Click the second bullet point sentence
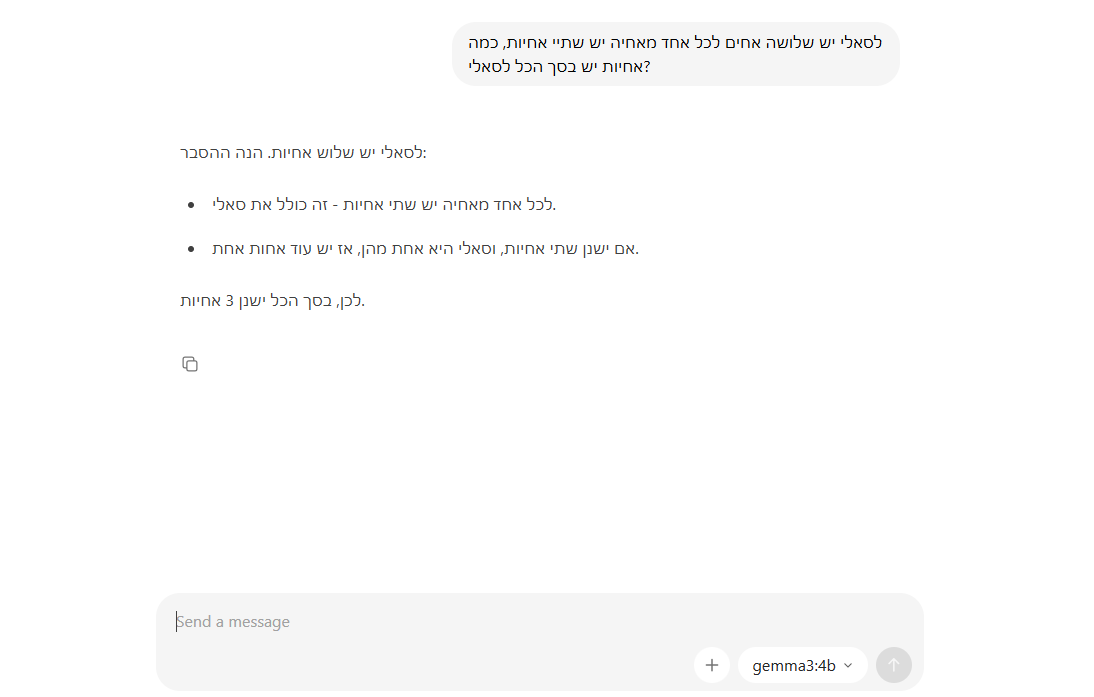Viewport: 1094px width, 697px height. pyautogui.click(x=425, y=248)
